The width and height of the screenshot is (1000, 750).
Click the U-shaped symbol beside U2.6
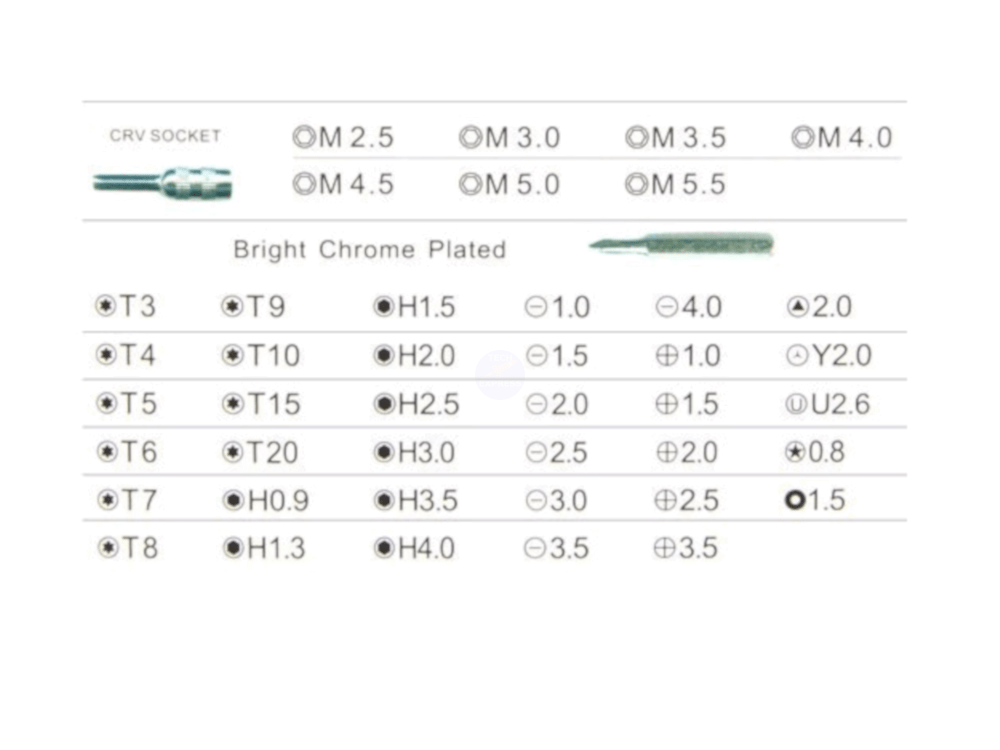click(797, 405)
